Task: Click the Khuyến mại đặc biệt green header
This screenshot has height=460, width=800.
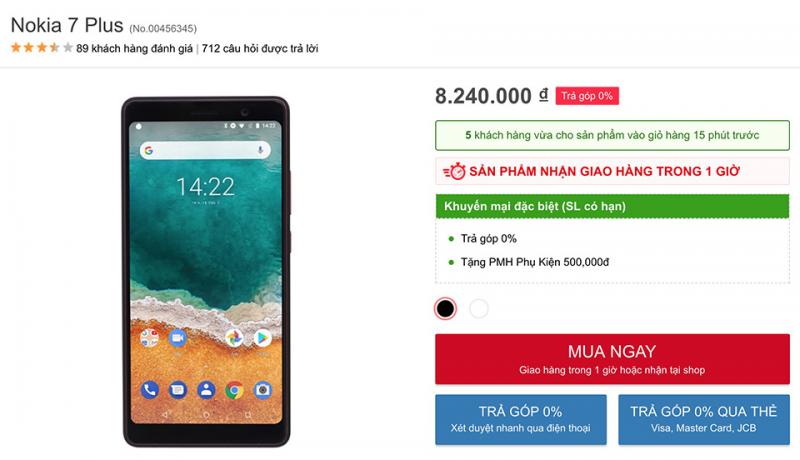Action: tap(612, 206)
